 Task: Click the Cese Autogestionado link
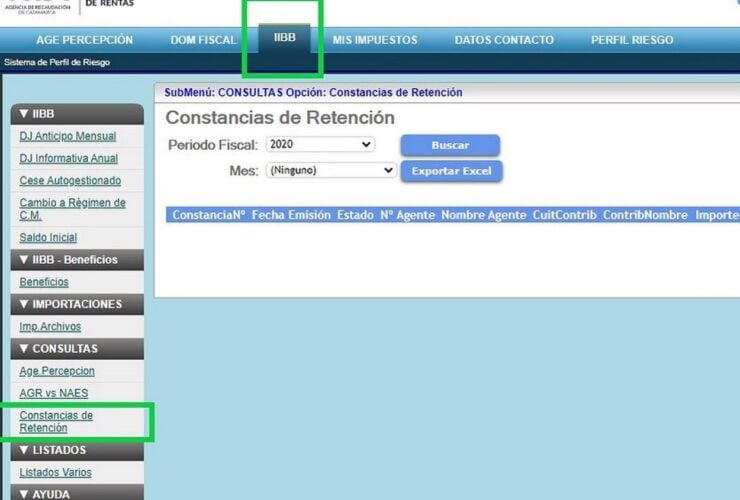pos(70,180)
